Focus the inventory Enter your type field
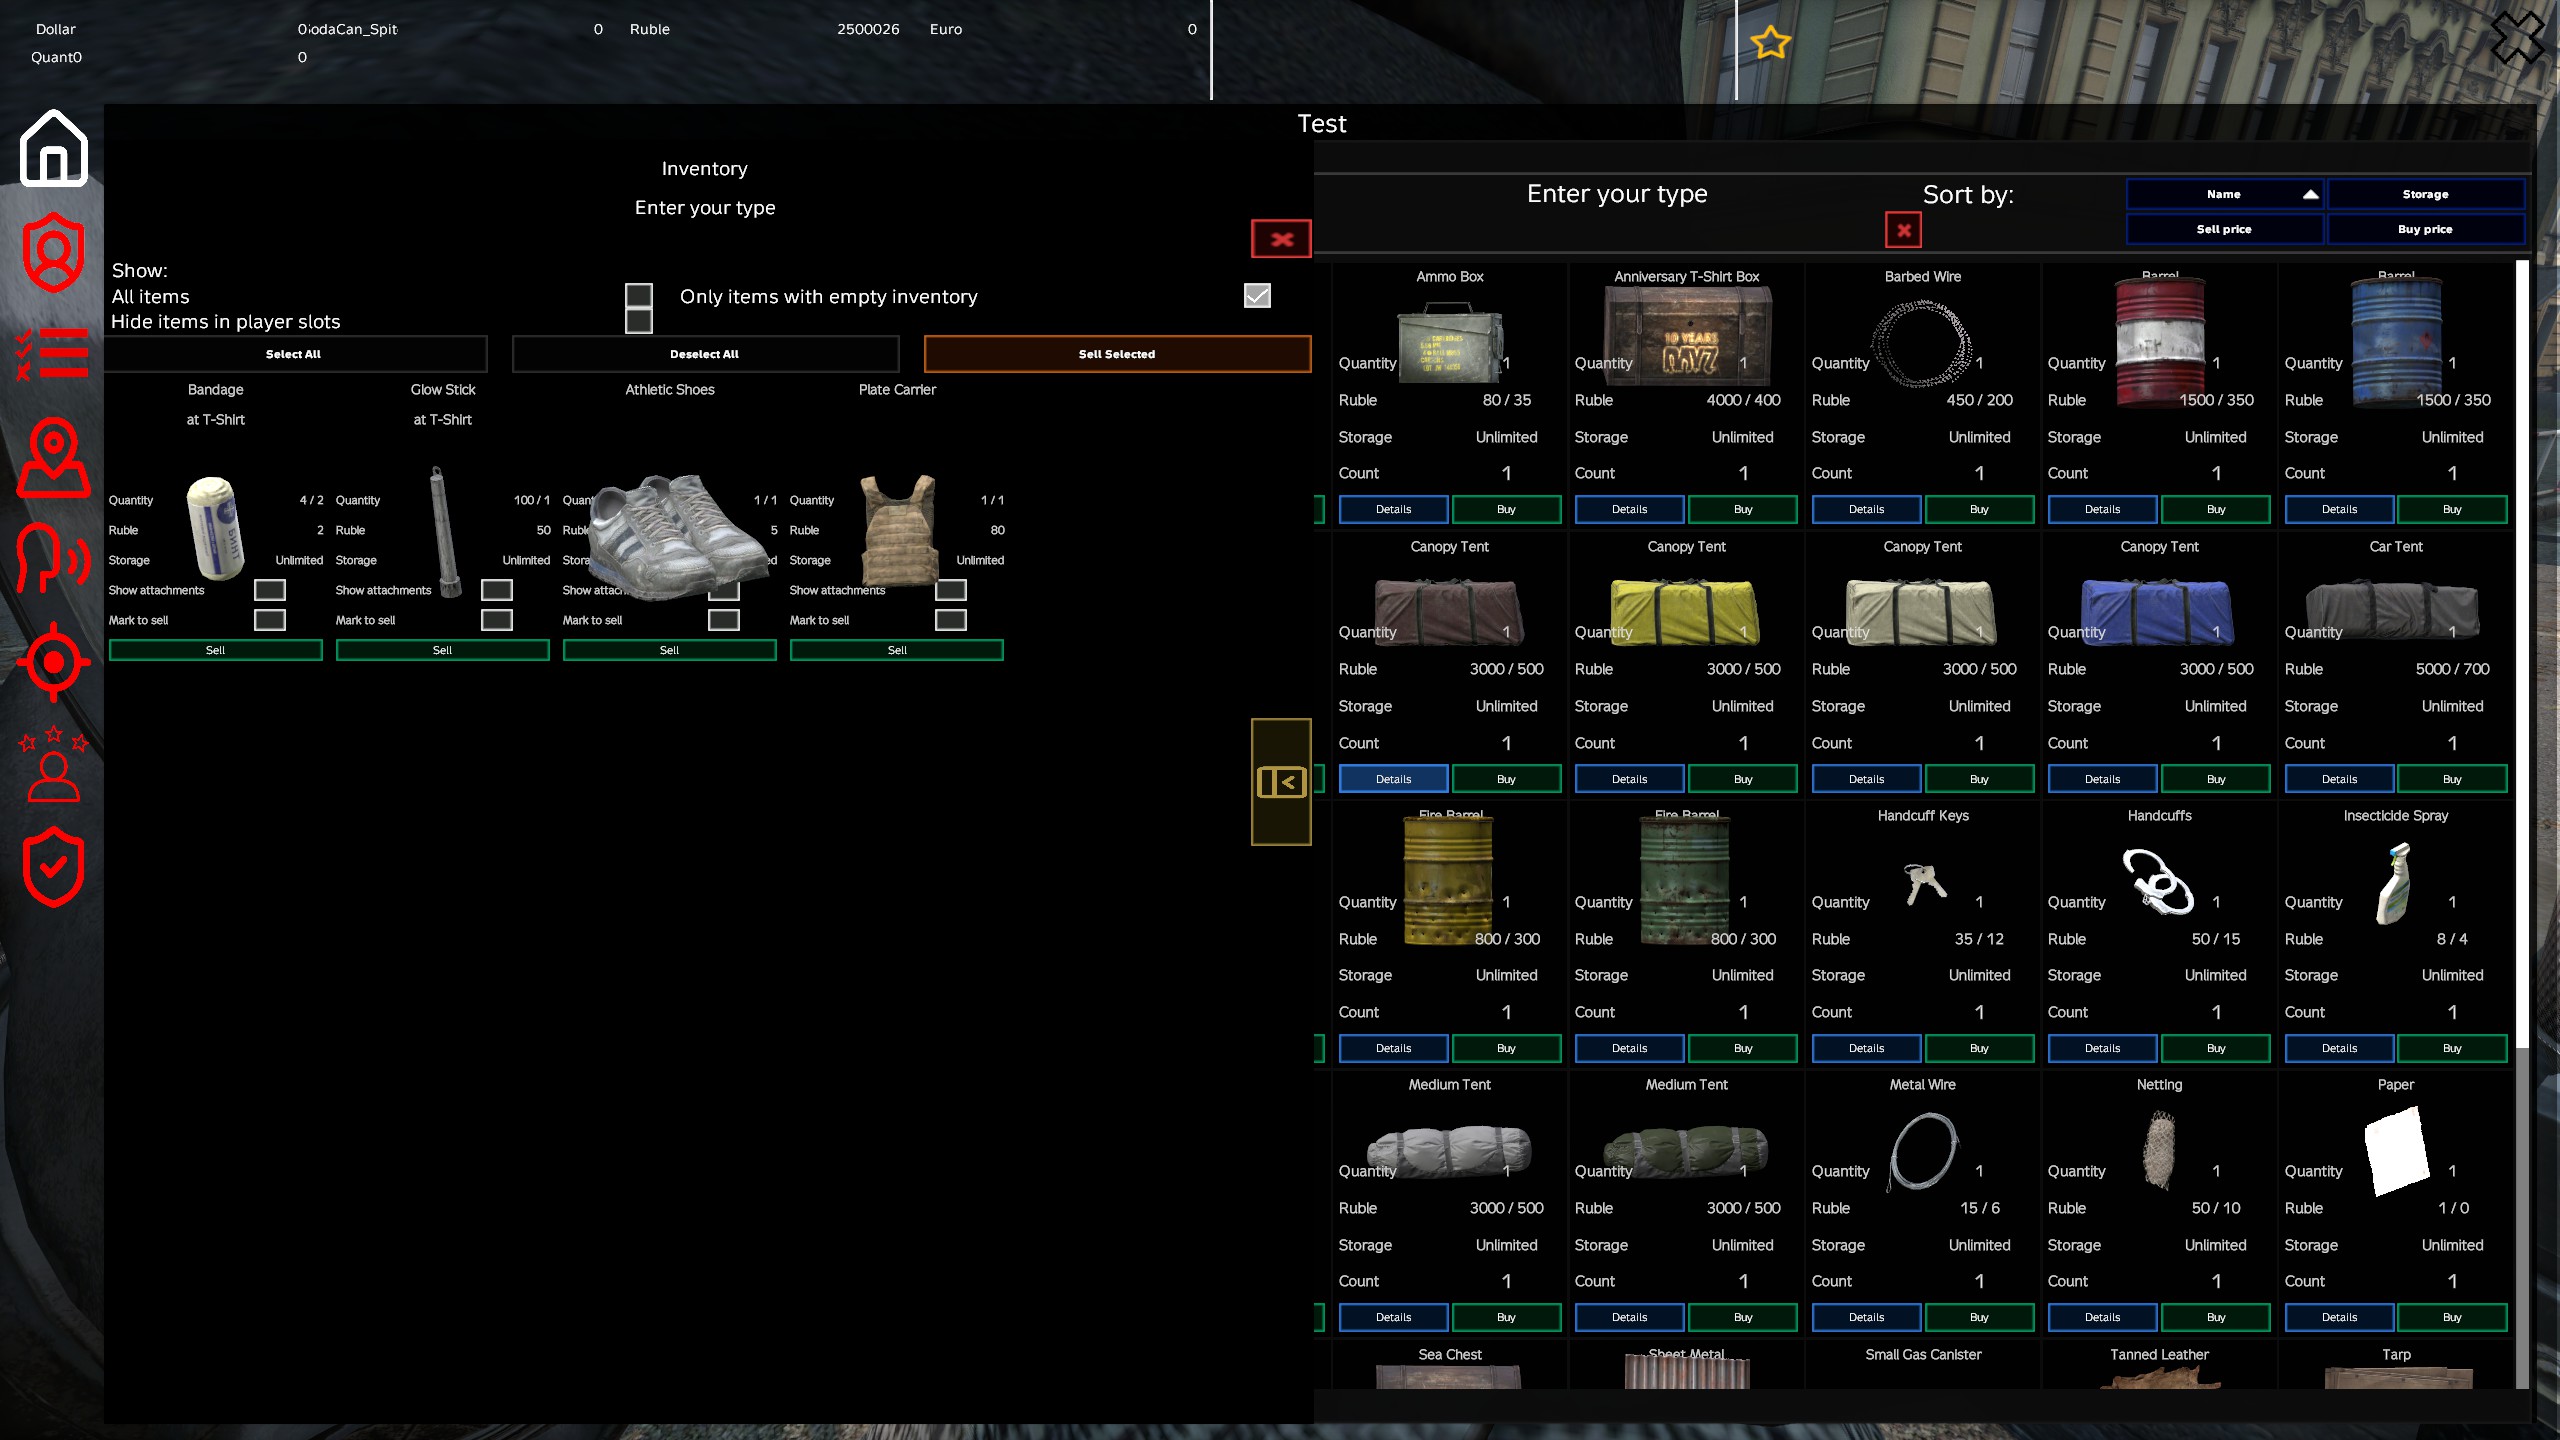 click(705, 208)
